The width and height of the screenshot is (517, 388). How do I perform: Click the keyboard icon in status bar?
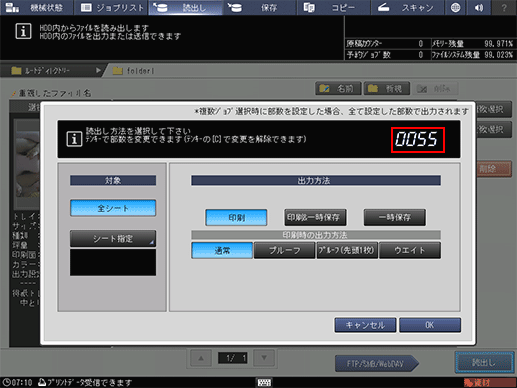click(264, 382)
